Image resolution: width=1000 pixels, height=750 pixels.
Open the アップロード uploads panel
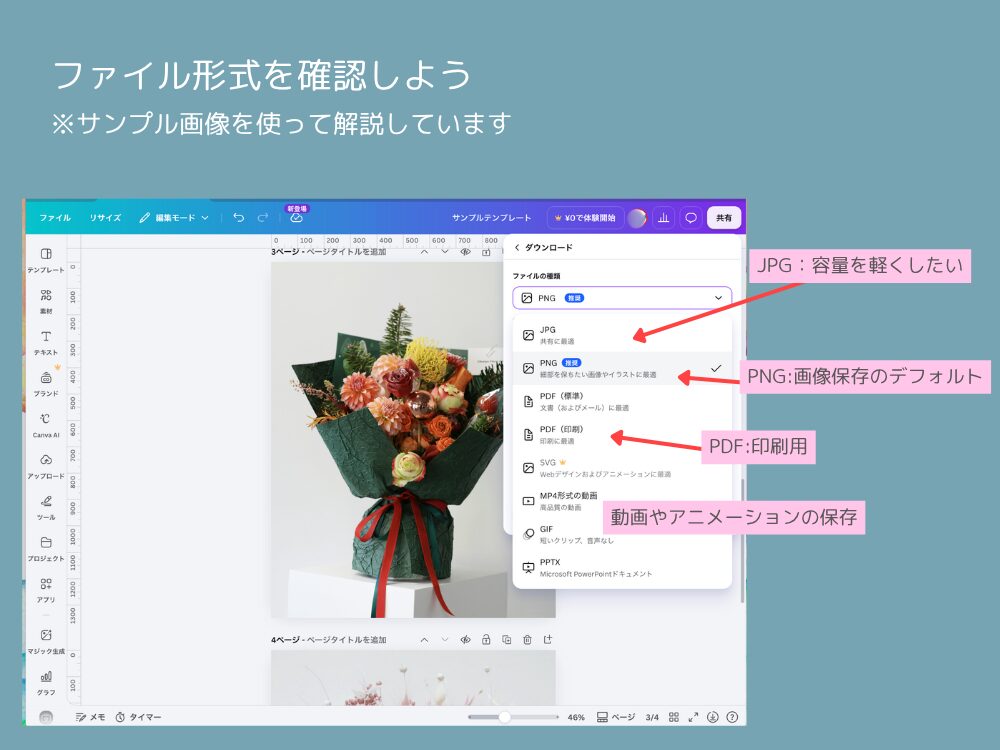(46, 466)
